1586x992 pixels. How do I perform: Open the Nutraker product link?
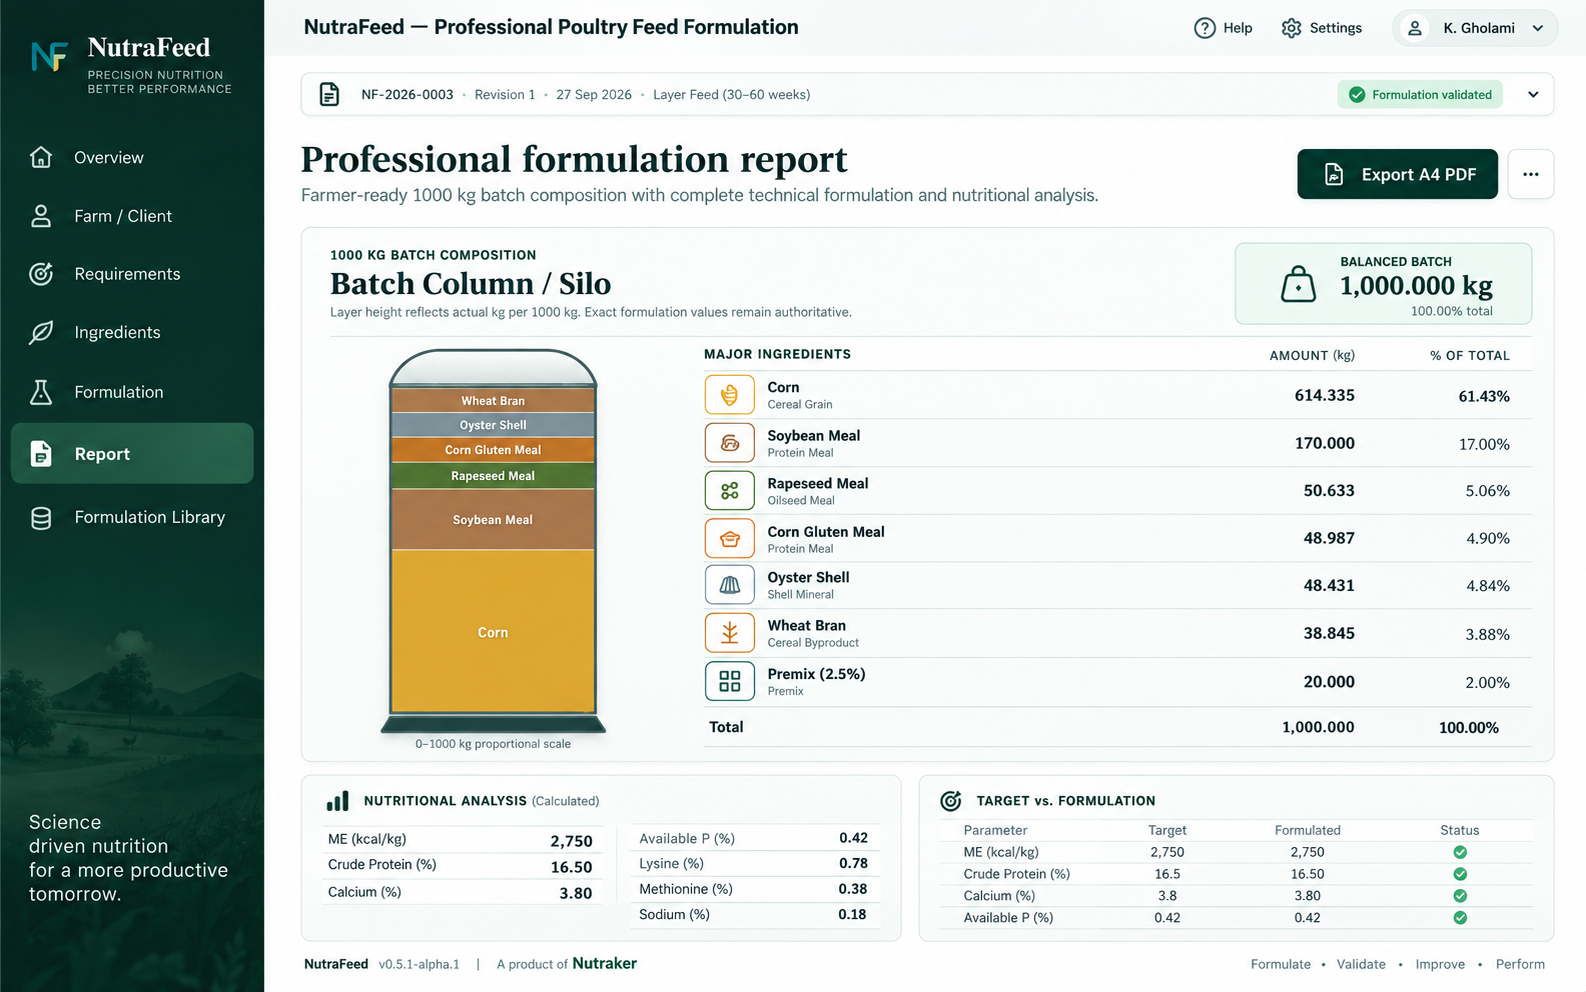[604, 964]
